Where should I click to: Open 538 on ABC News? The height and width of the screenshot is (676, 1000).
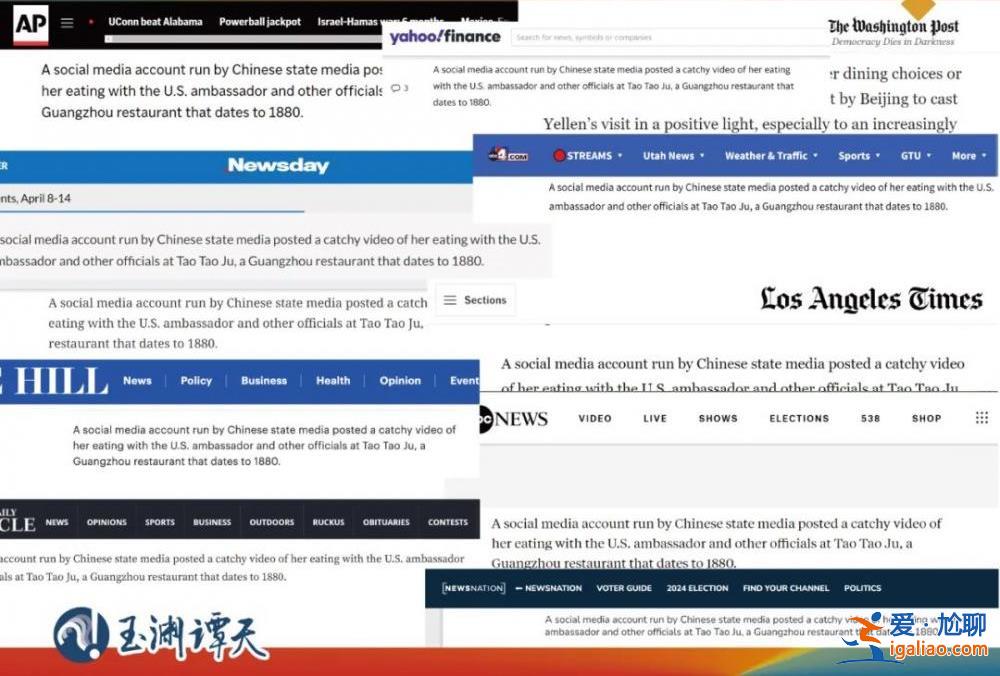(x=871, y=418)
